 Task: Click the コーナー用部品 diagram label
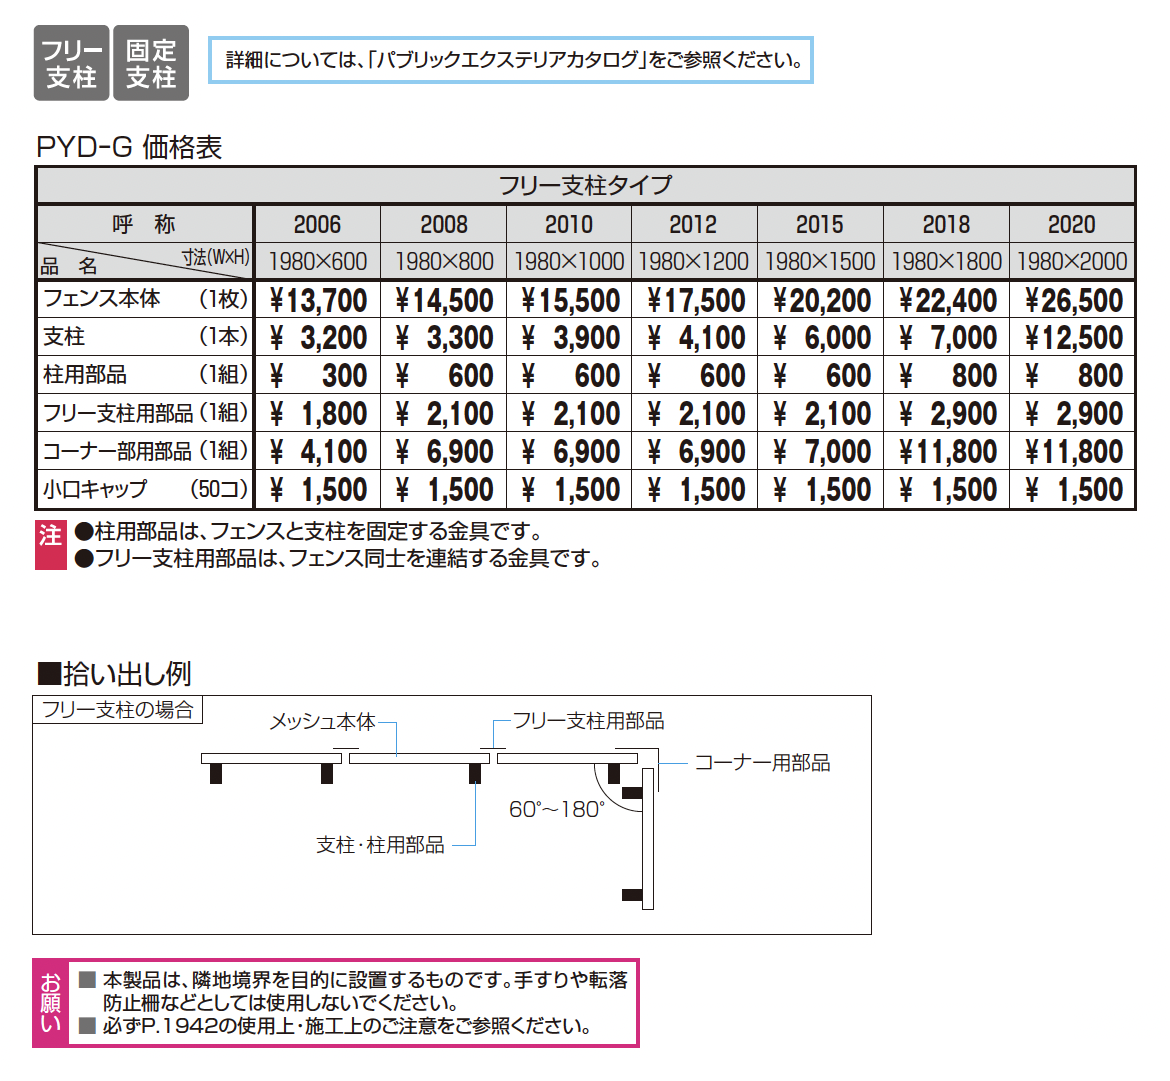click(762, 763)
